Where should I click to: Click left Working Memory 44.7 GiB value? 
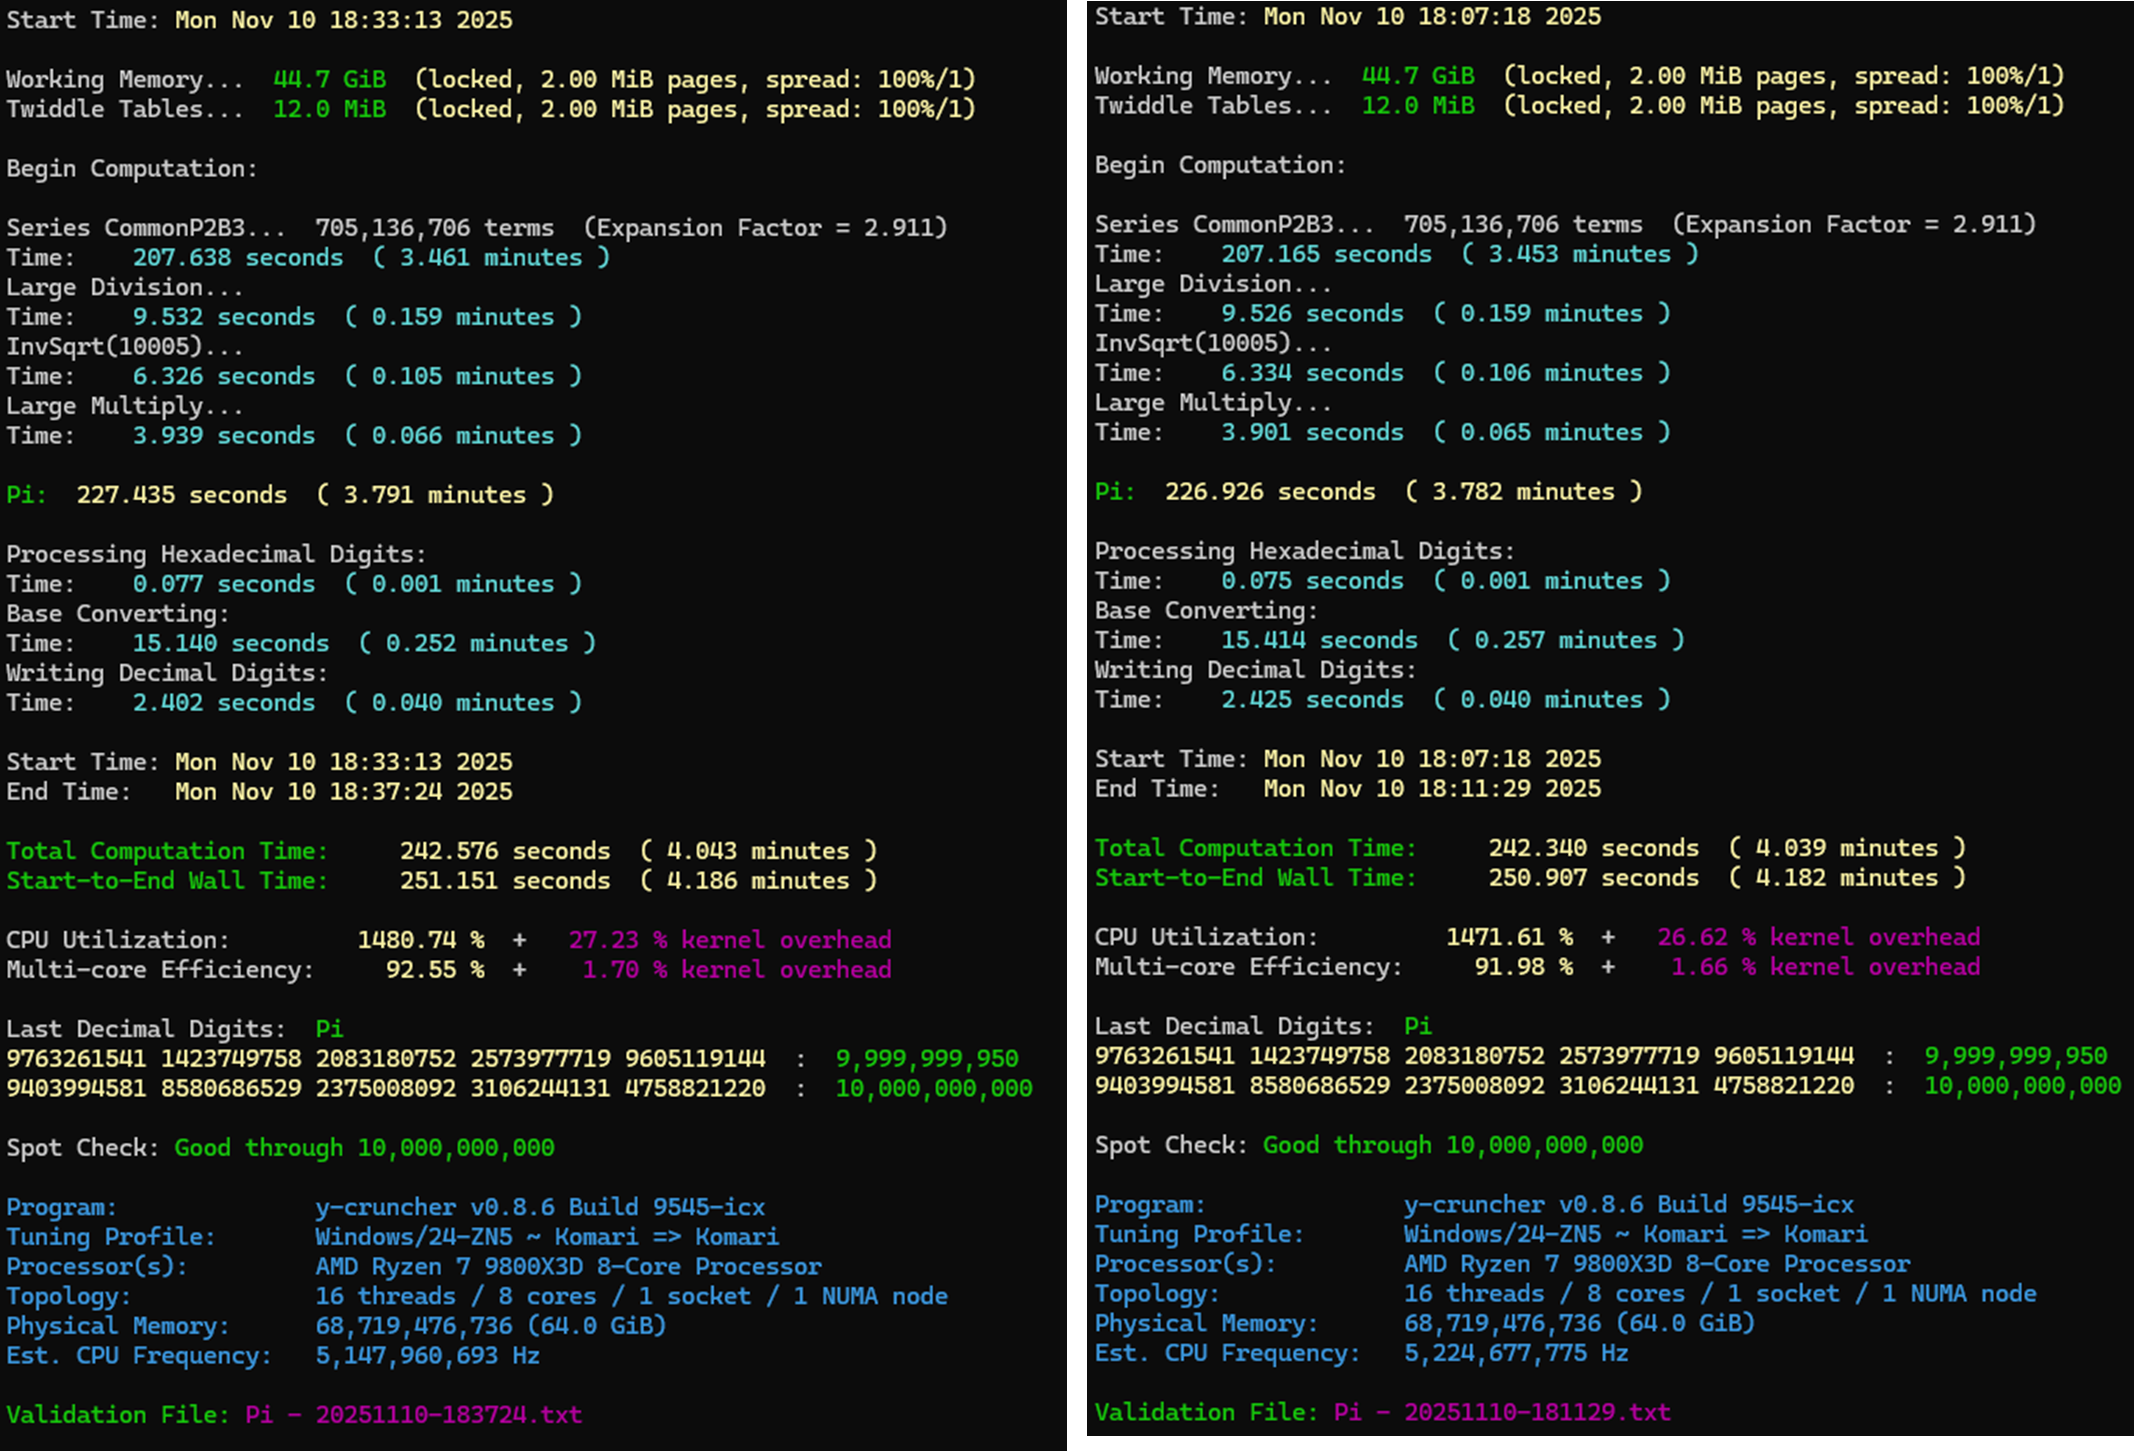click(329, 79)
